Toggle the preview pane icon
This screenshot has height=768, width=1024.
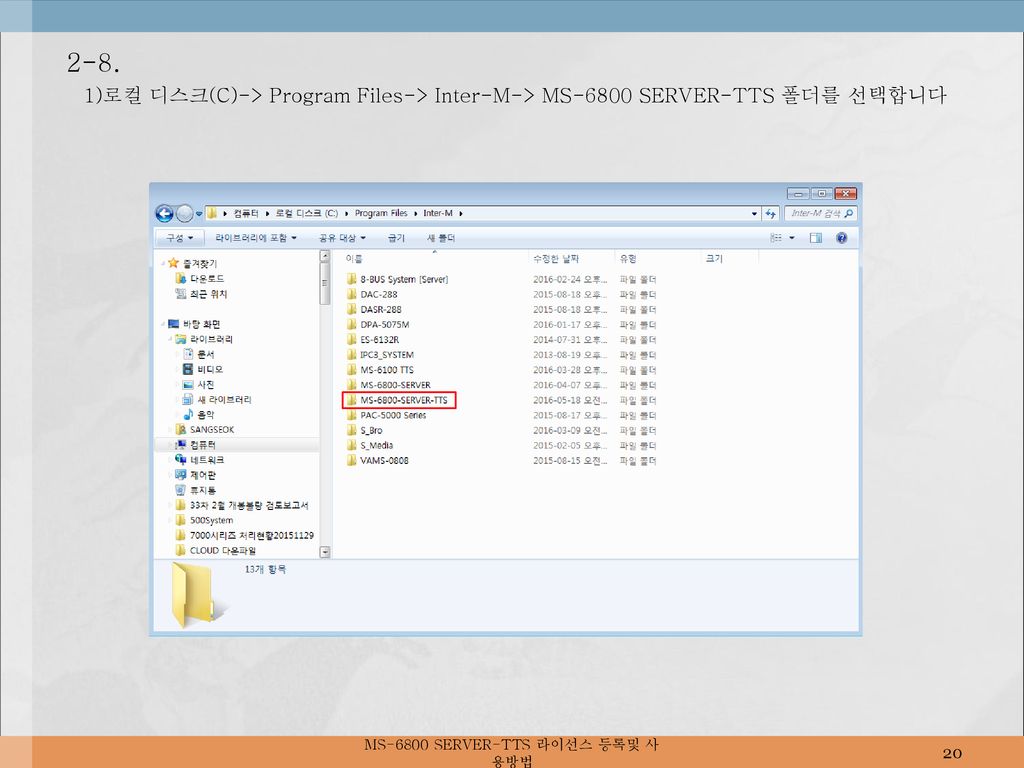point(816,238)
